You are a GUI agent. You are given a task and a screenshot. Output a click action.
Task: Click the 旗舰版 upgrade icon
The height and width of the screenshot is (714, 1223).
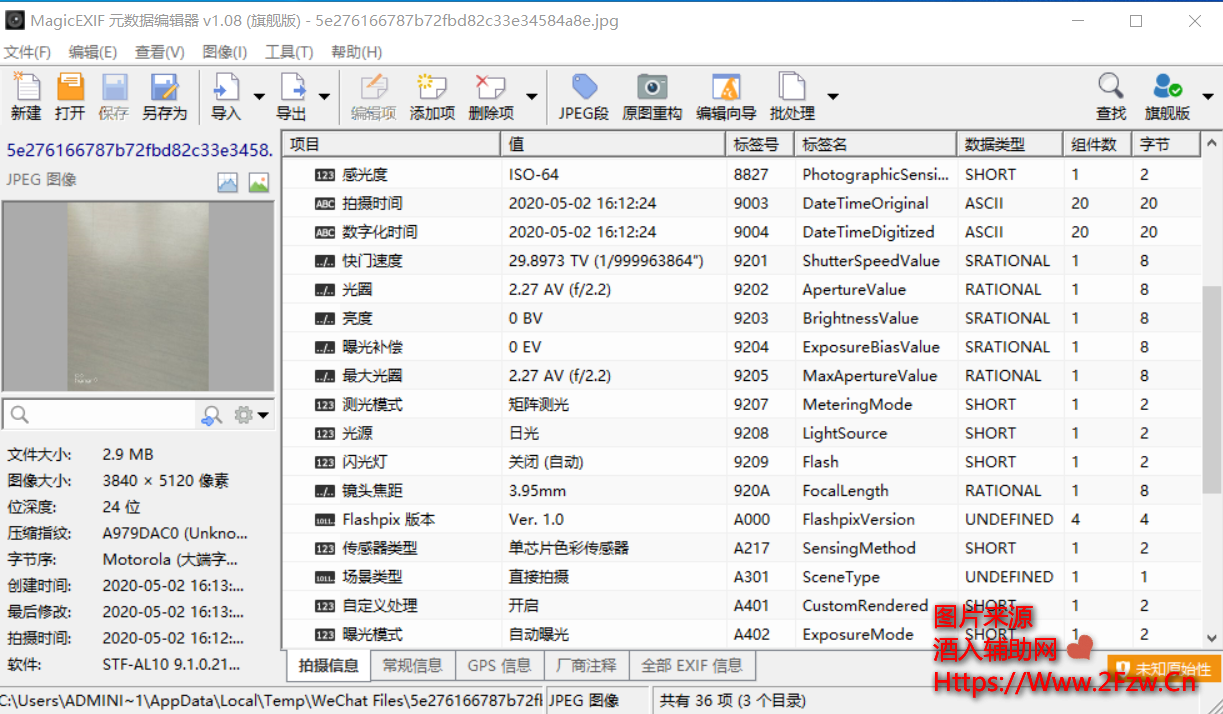(1166, 96)
